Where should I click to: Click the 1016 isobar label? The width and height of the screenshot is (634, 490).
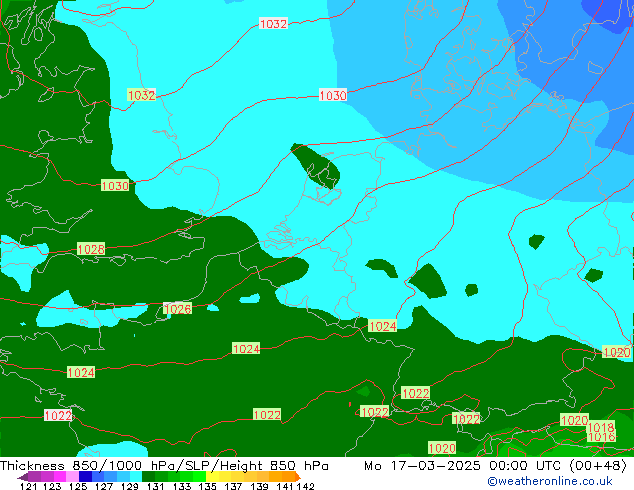(x=601, y=437)
